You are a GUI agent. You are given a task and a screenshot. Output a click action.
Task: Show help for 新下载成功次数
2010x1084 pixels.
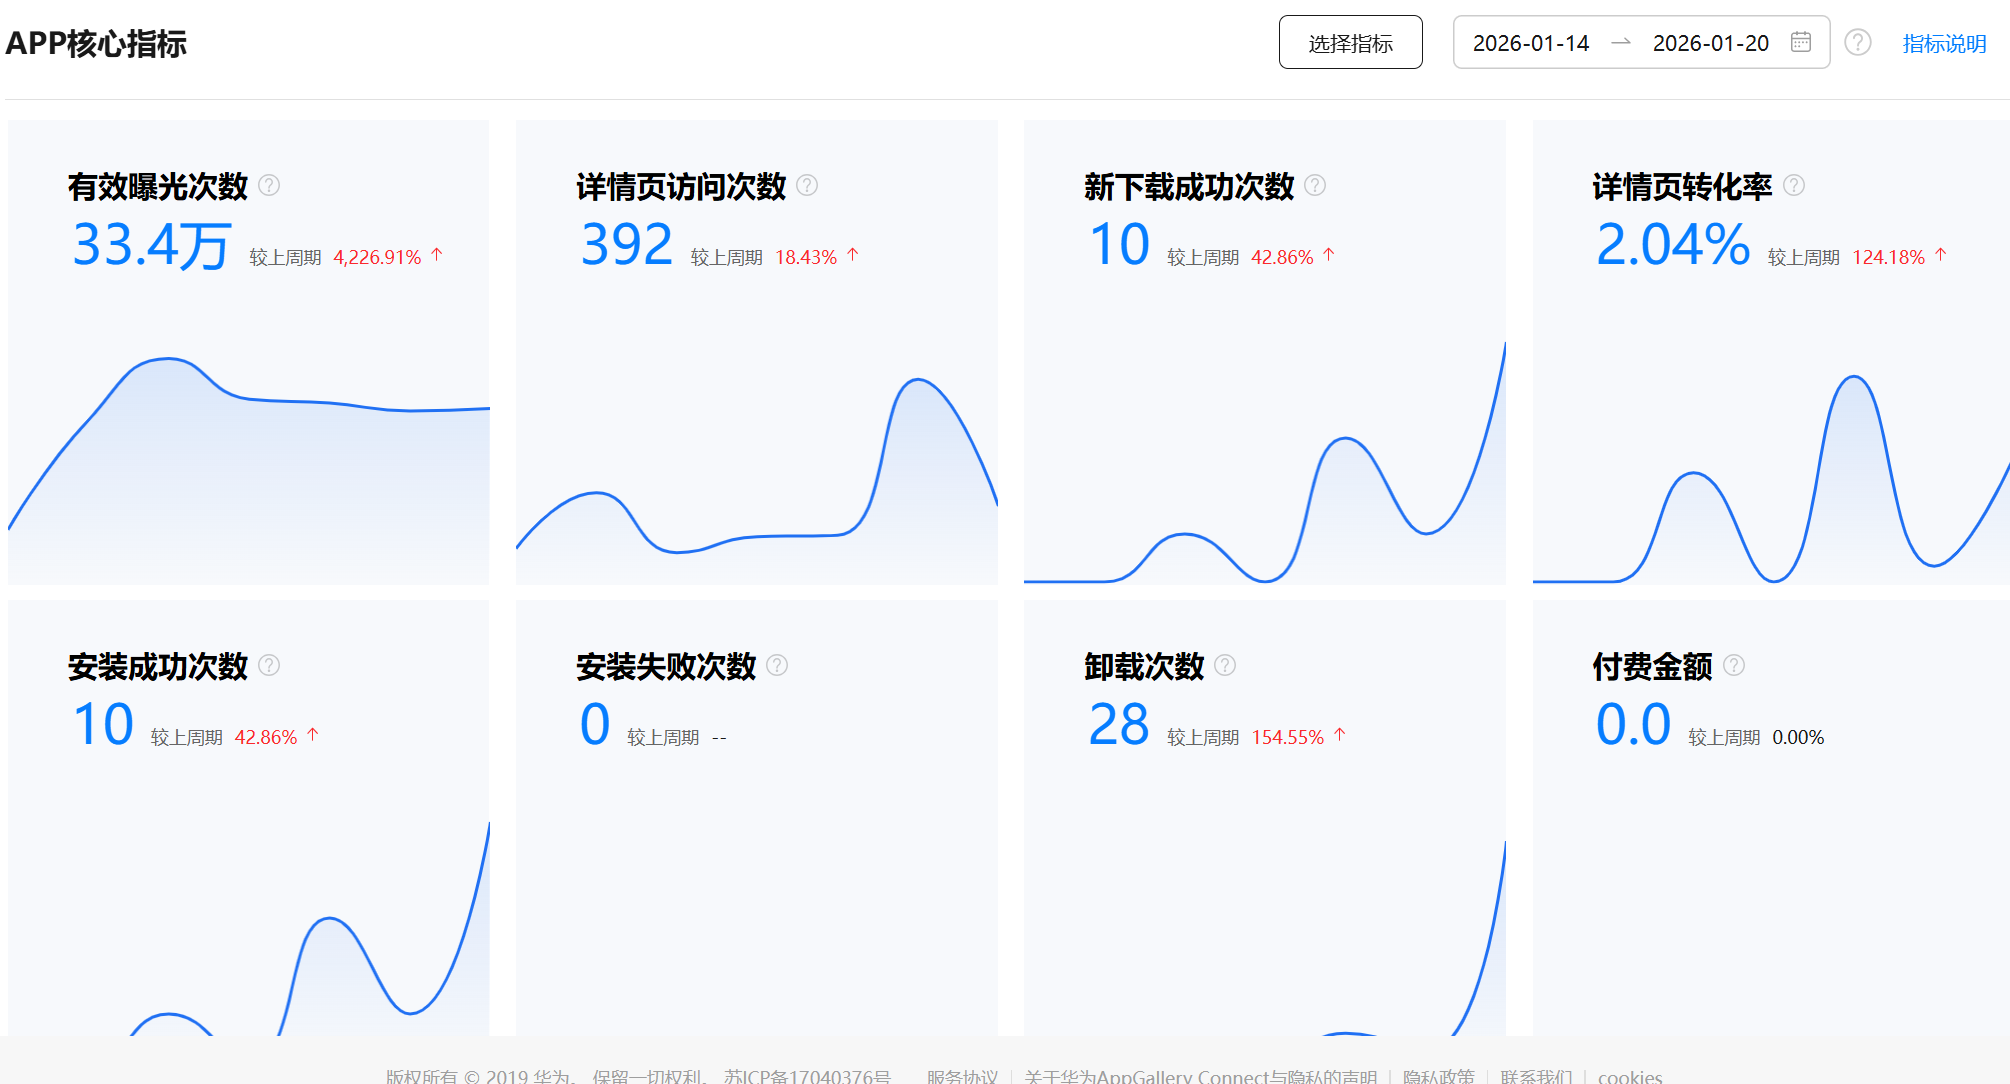coord(1315,185)
